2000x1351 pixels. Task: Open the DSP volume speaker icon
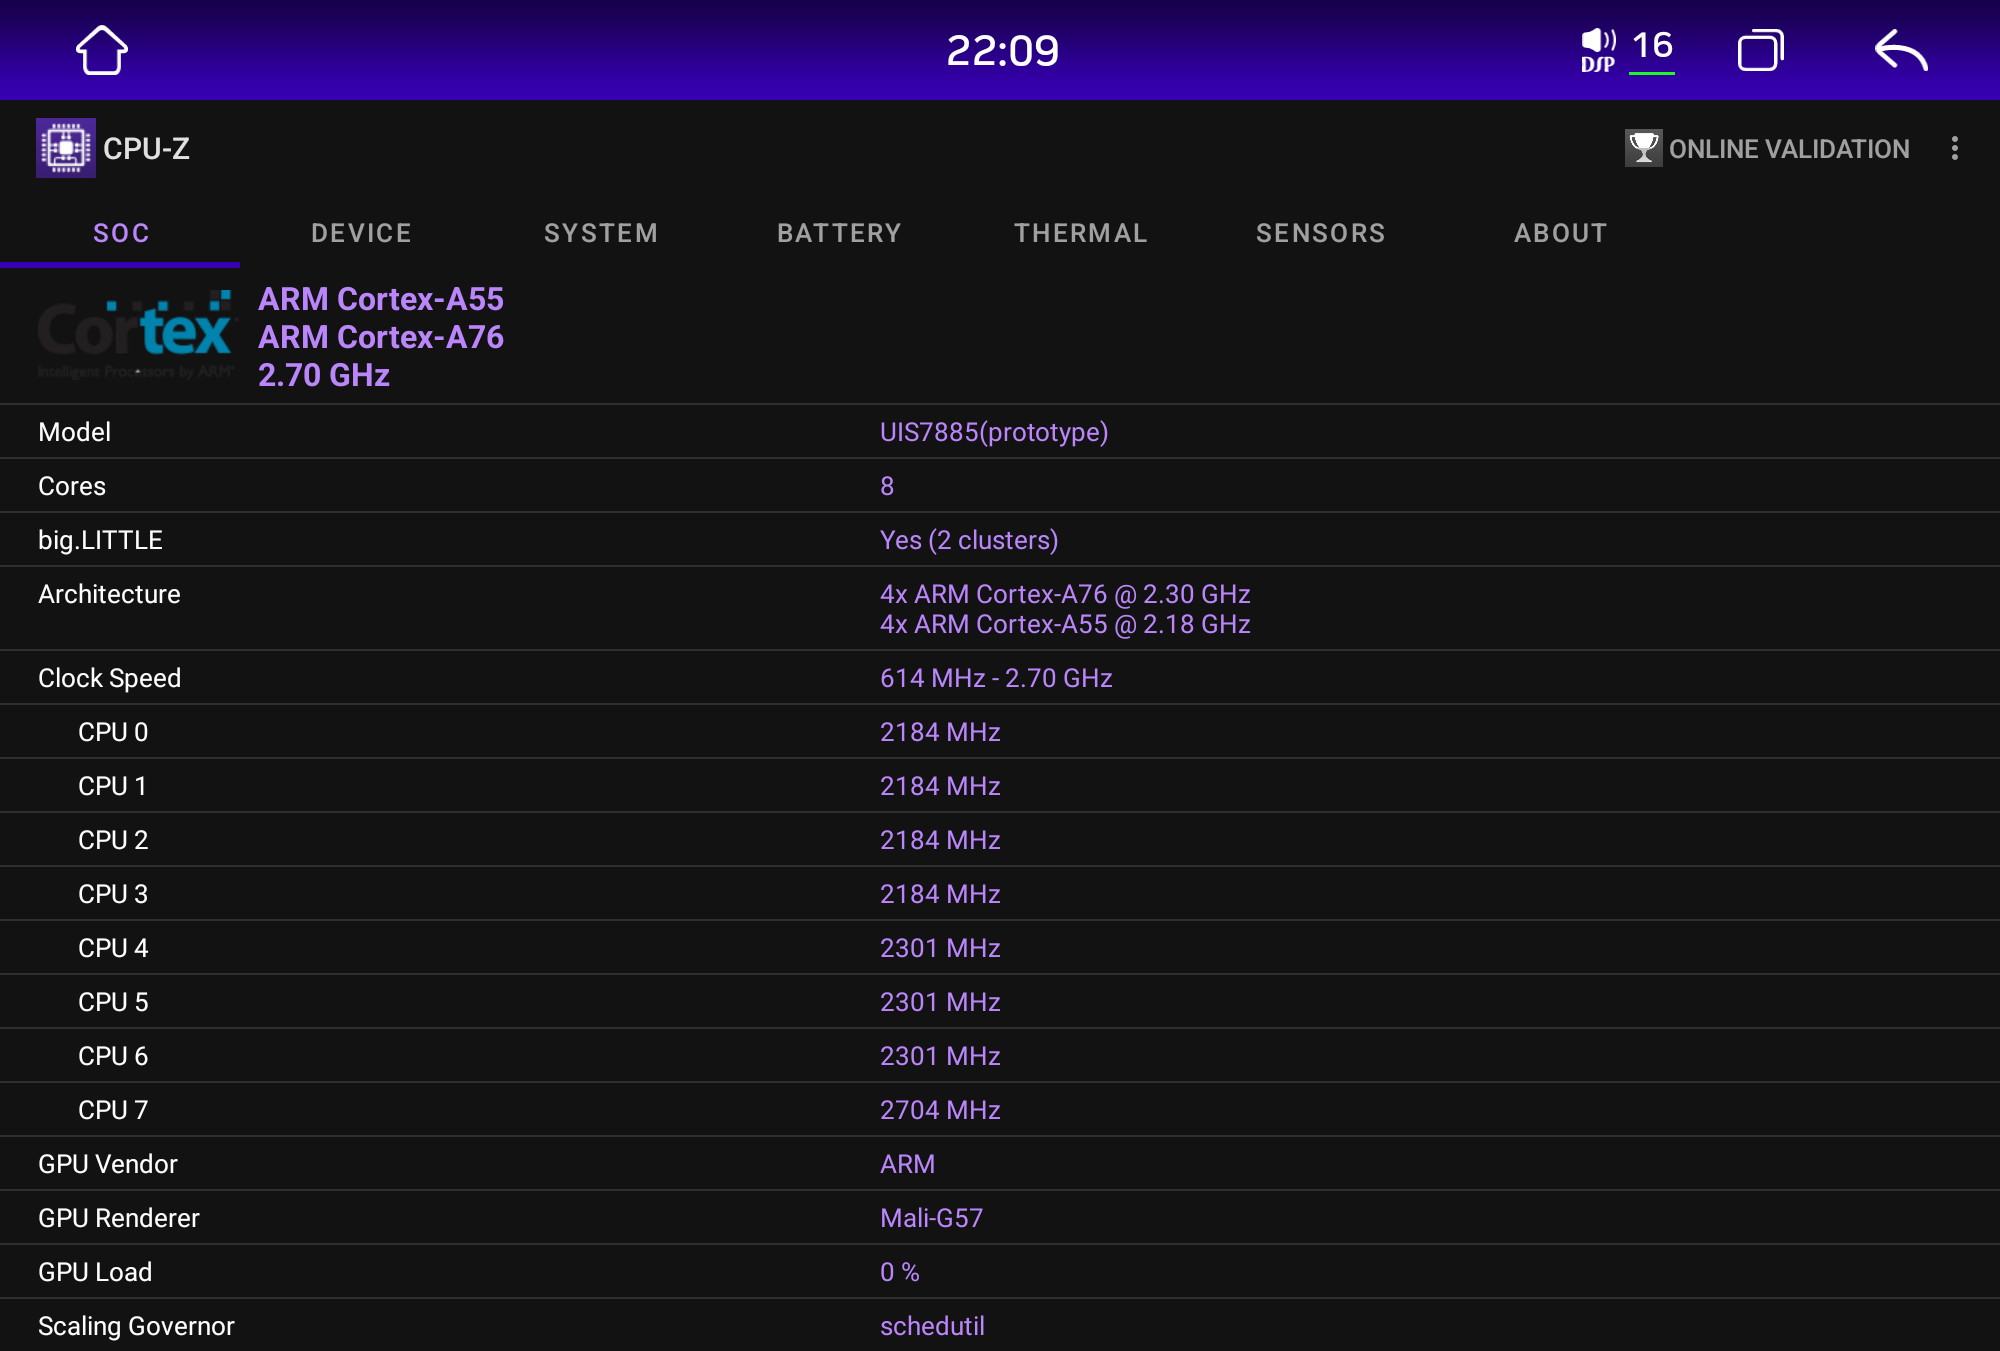coord(1598,50)
